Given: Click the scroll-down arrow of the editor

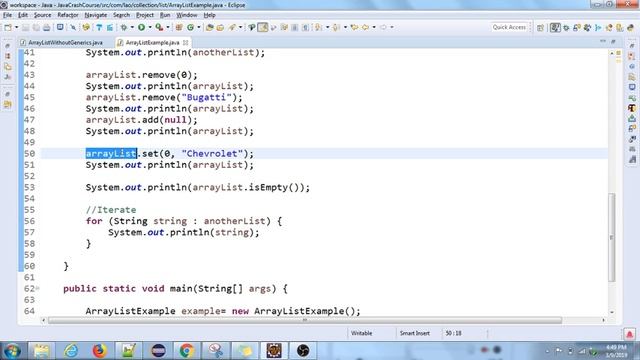Looking at the screenshot, I should pos(611,312).
